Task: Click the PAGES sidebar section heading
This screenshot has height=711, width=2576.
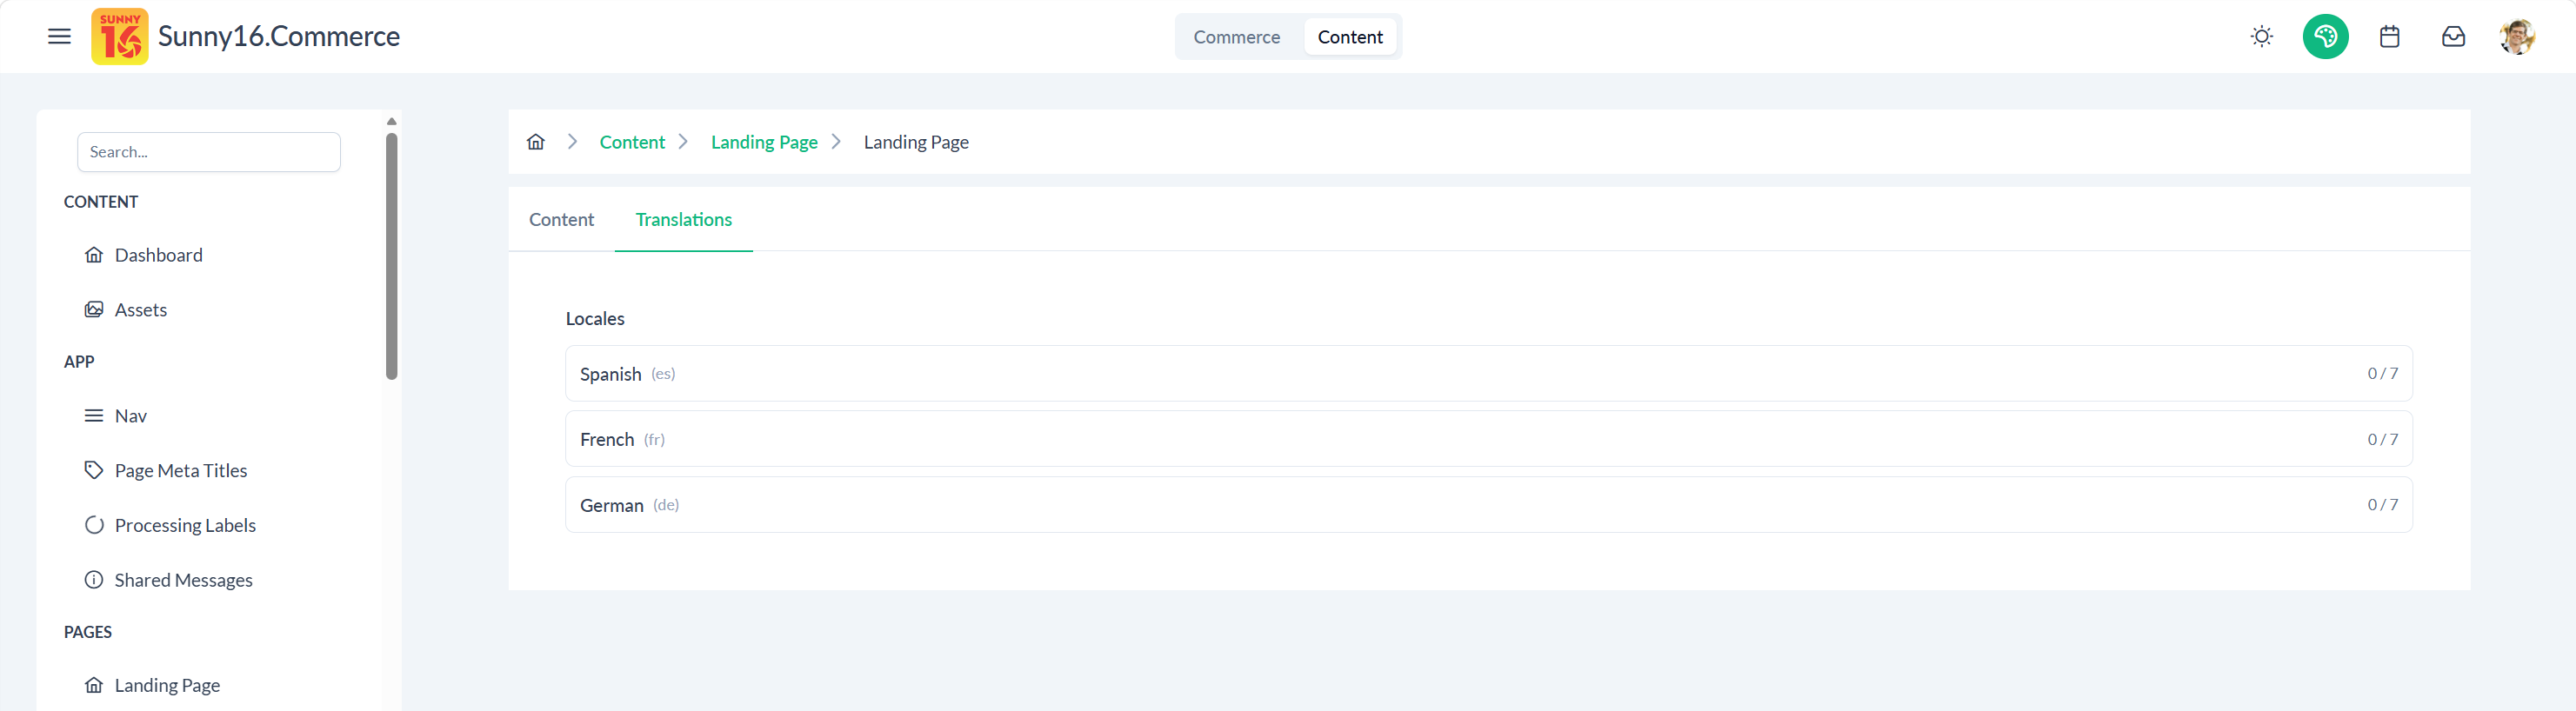Action: [88, 632]
